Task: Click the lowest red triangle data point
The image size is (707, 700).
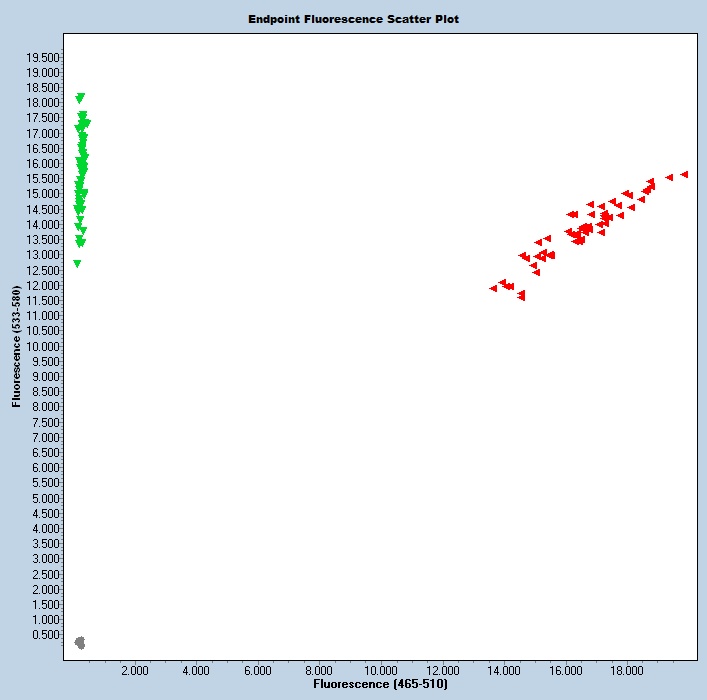Action: click(521, 297)
